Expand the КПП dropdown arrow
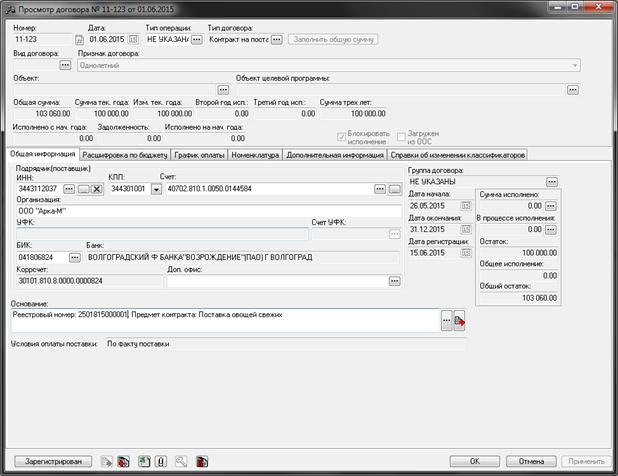The width and height of the screenshot is (618, 476). 155,188
